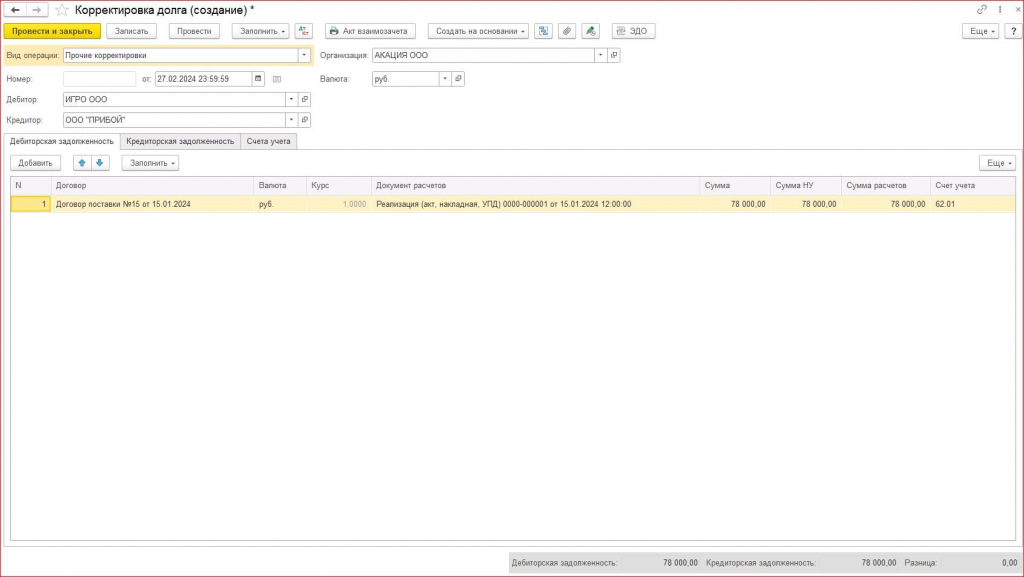Go forward with the right arrow
1024x577 pixels.
click(x=37, y=10)
